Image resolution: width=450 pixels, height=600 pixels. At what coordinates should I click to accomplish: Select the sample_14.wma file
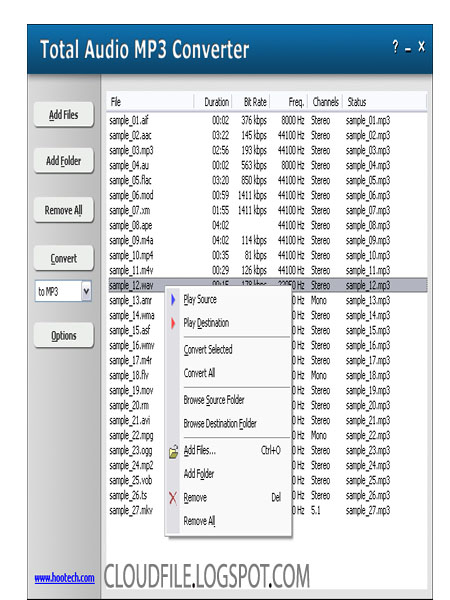(132, 315)
